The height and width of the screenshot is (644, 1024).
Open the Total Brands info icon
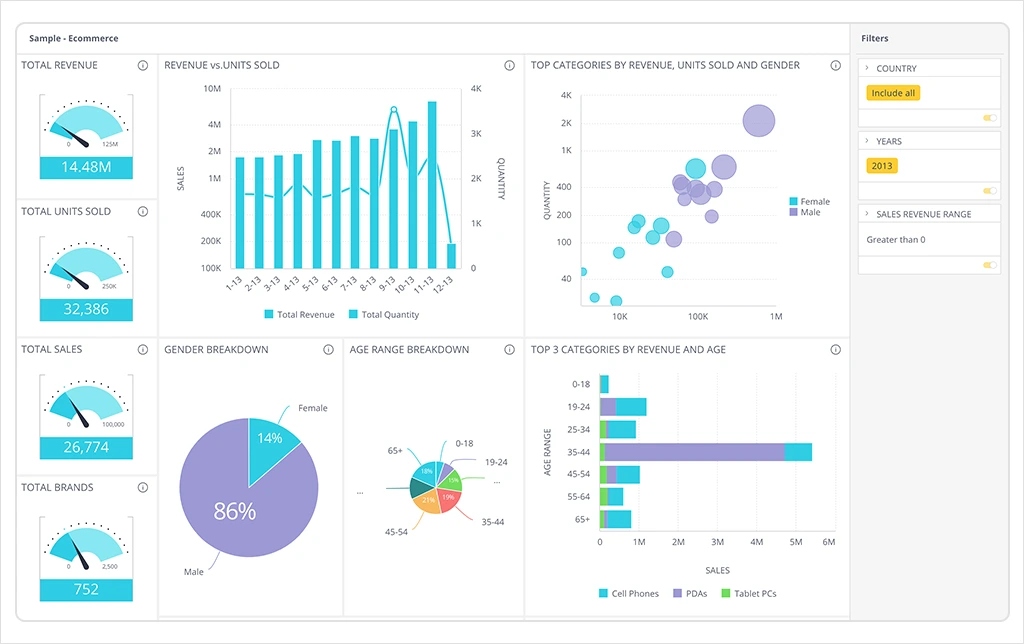pos(143,488)
